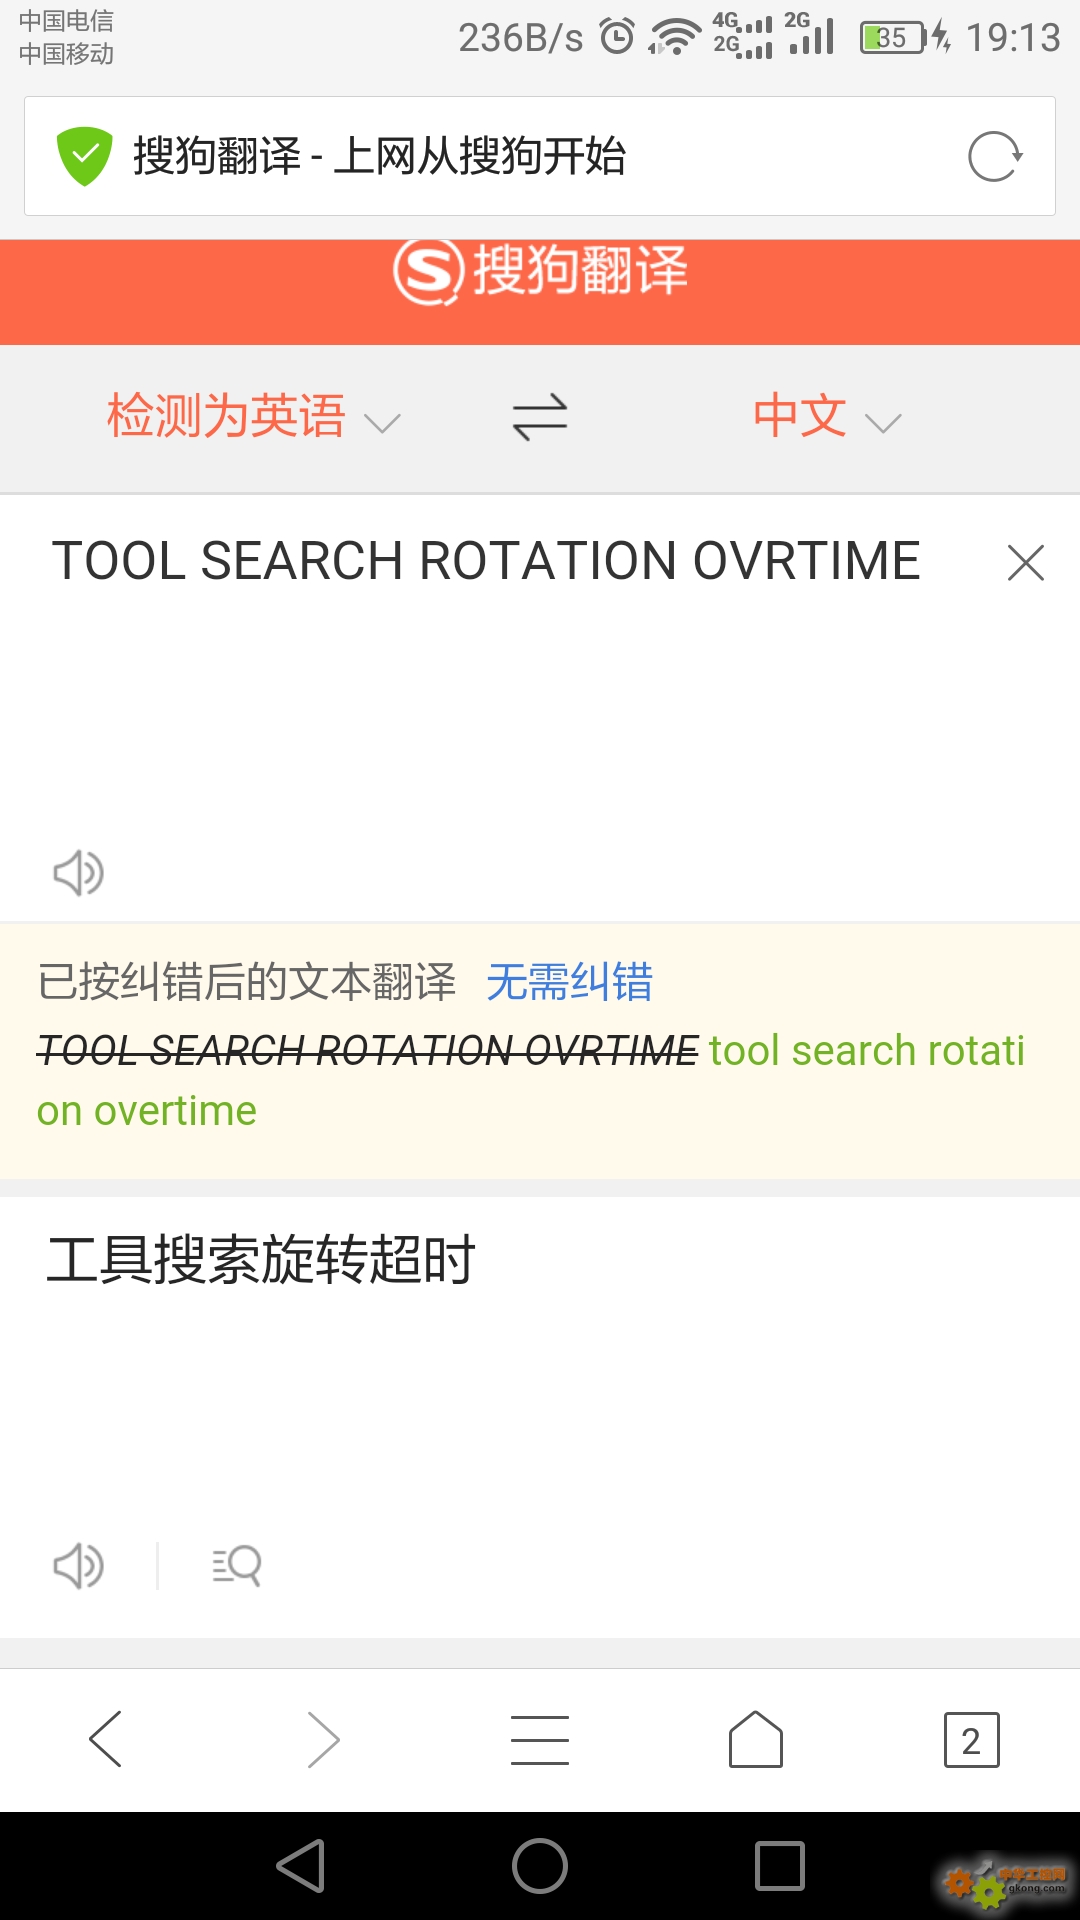The width and height of the screenshot is (1080, 1920).
Task: Swap source and target languages
Action: 540,417
